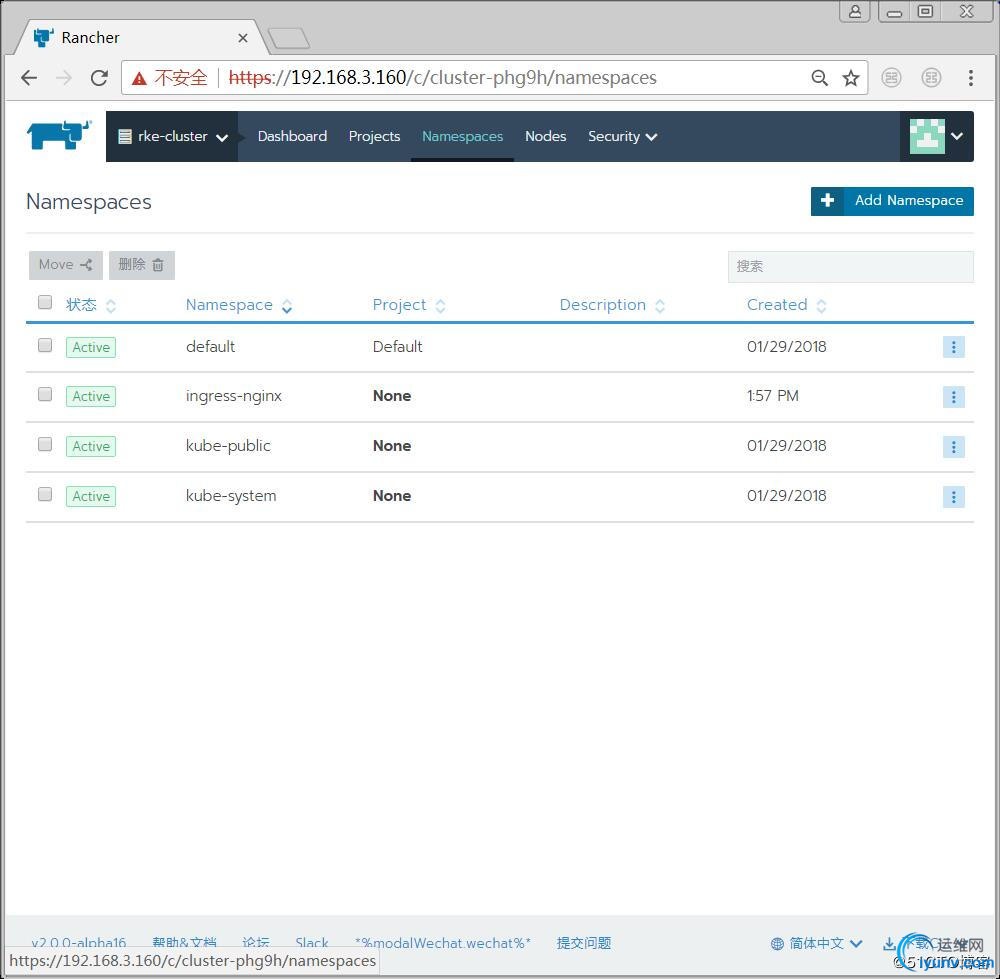Click the kube-public namespace name

tap(228, 446)
